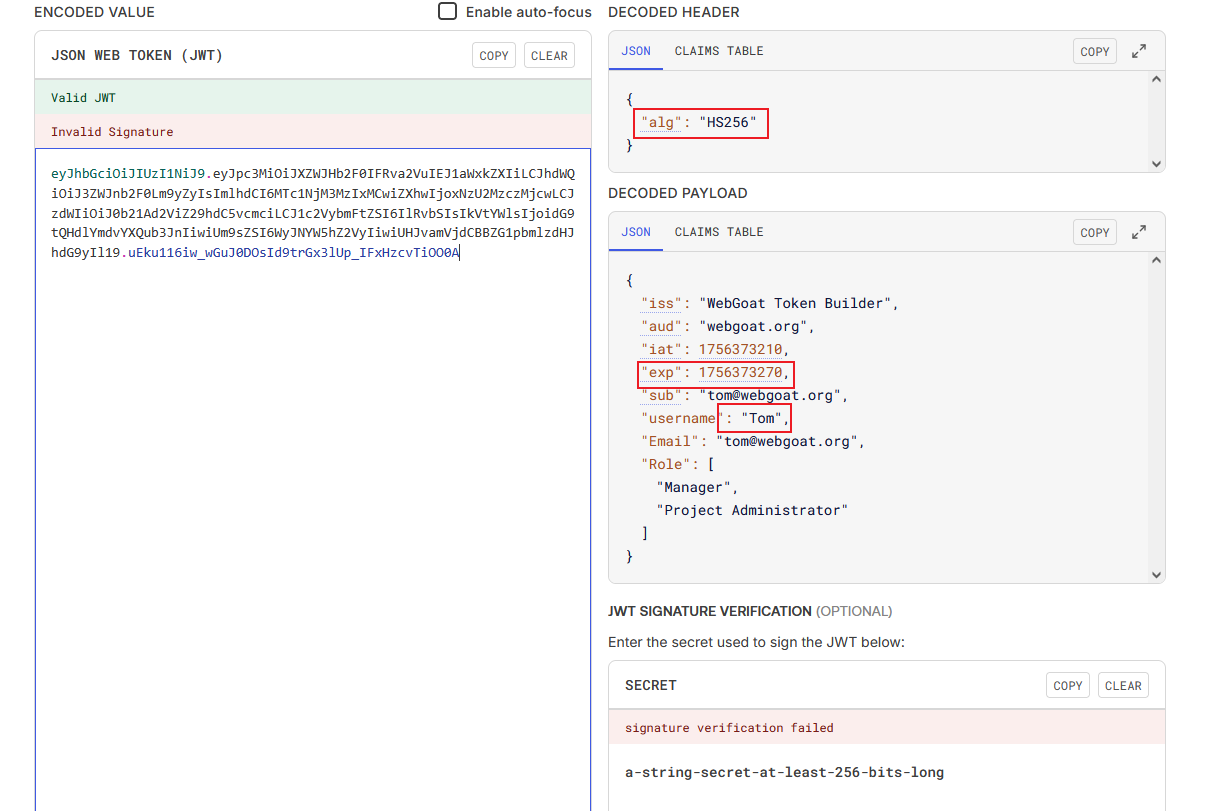The width and height of the screenshot is (1210, 811).
Task: Copy the encoded JWT value
Action: [x=494, y=56]
